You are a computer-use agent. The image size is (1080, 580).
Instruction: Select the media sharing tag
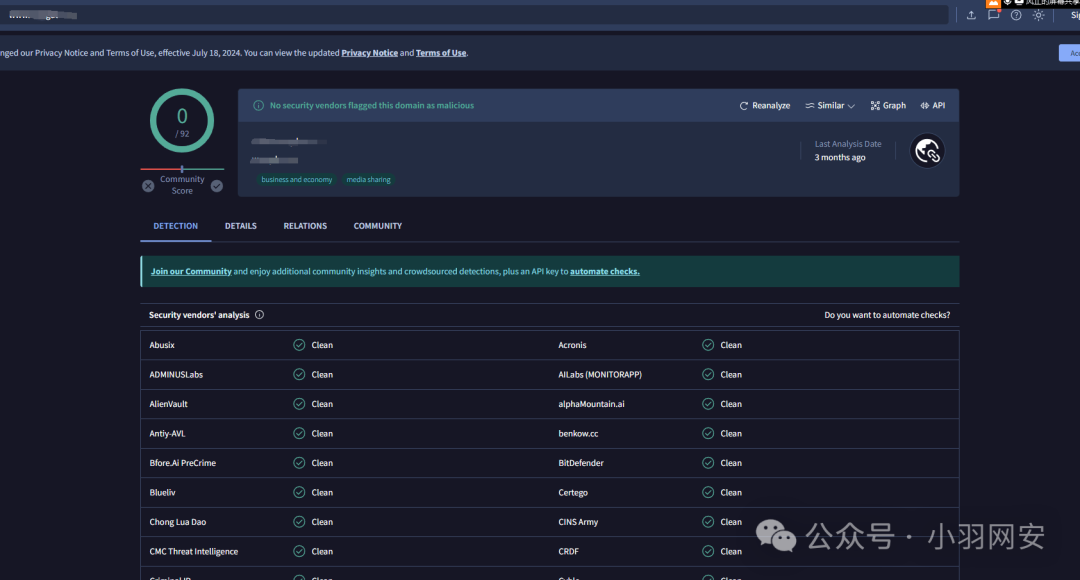pyautogui.click(x=368, y=179)
